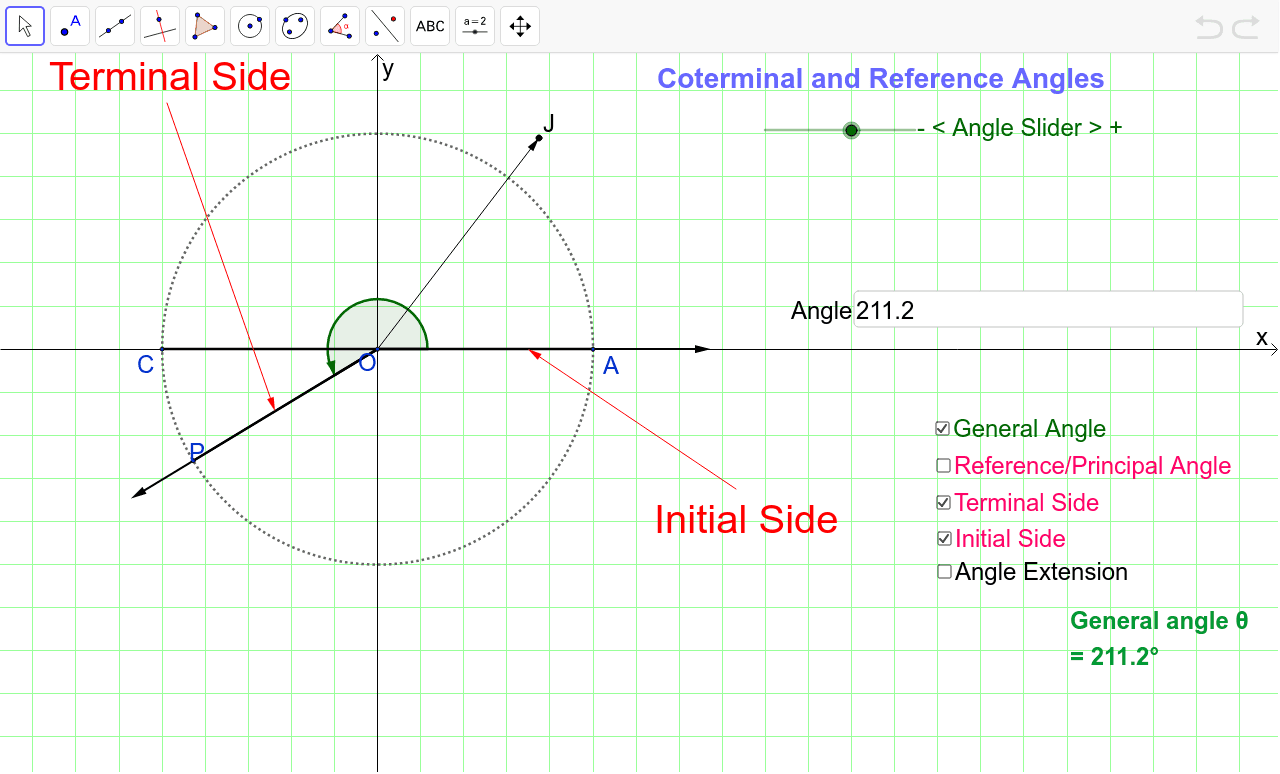Click the red 'Initial Side' label
The width and height of the screenshot is (1280, 774).
coord(746,520)
